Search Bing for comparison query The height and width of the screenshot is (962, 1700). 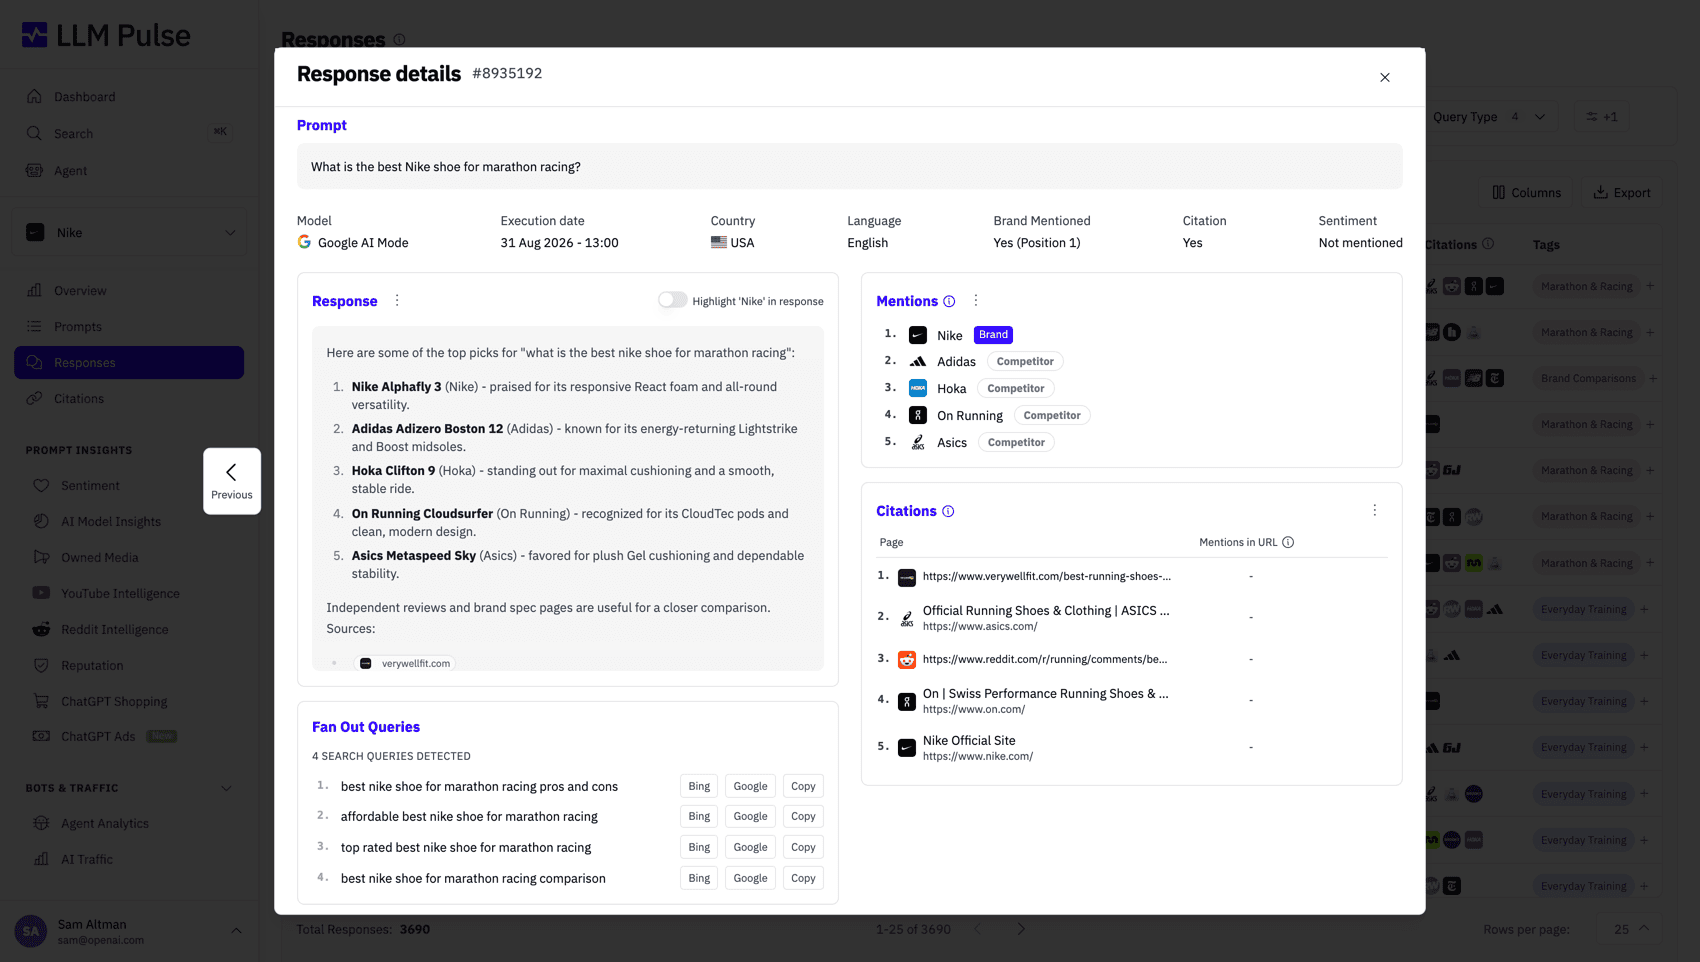coord(699,878)
